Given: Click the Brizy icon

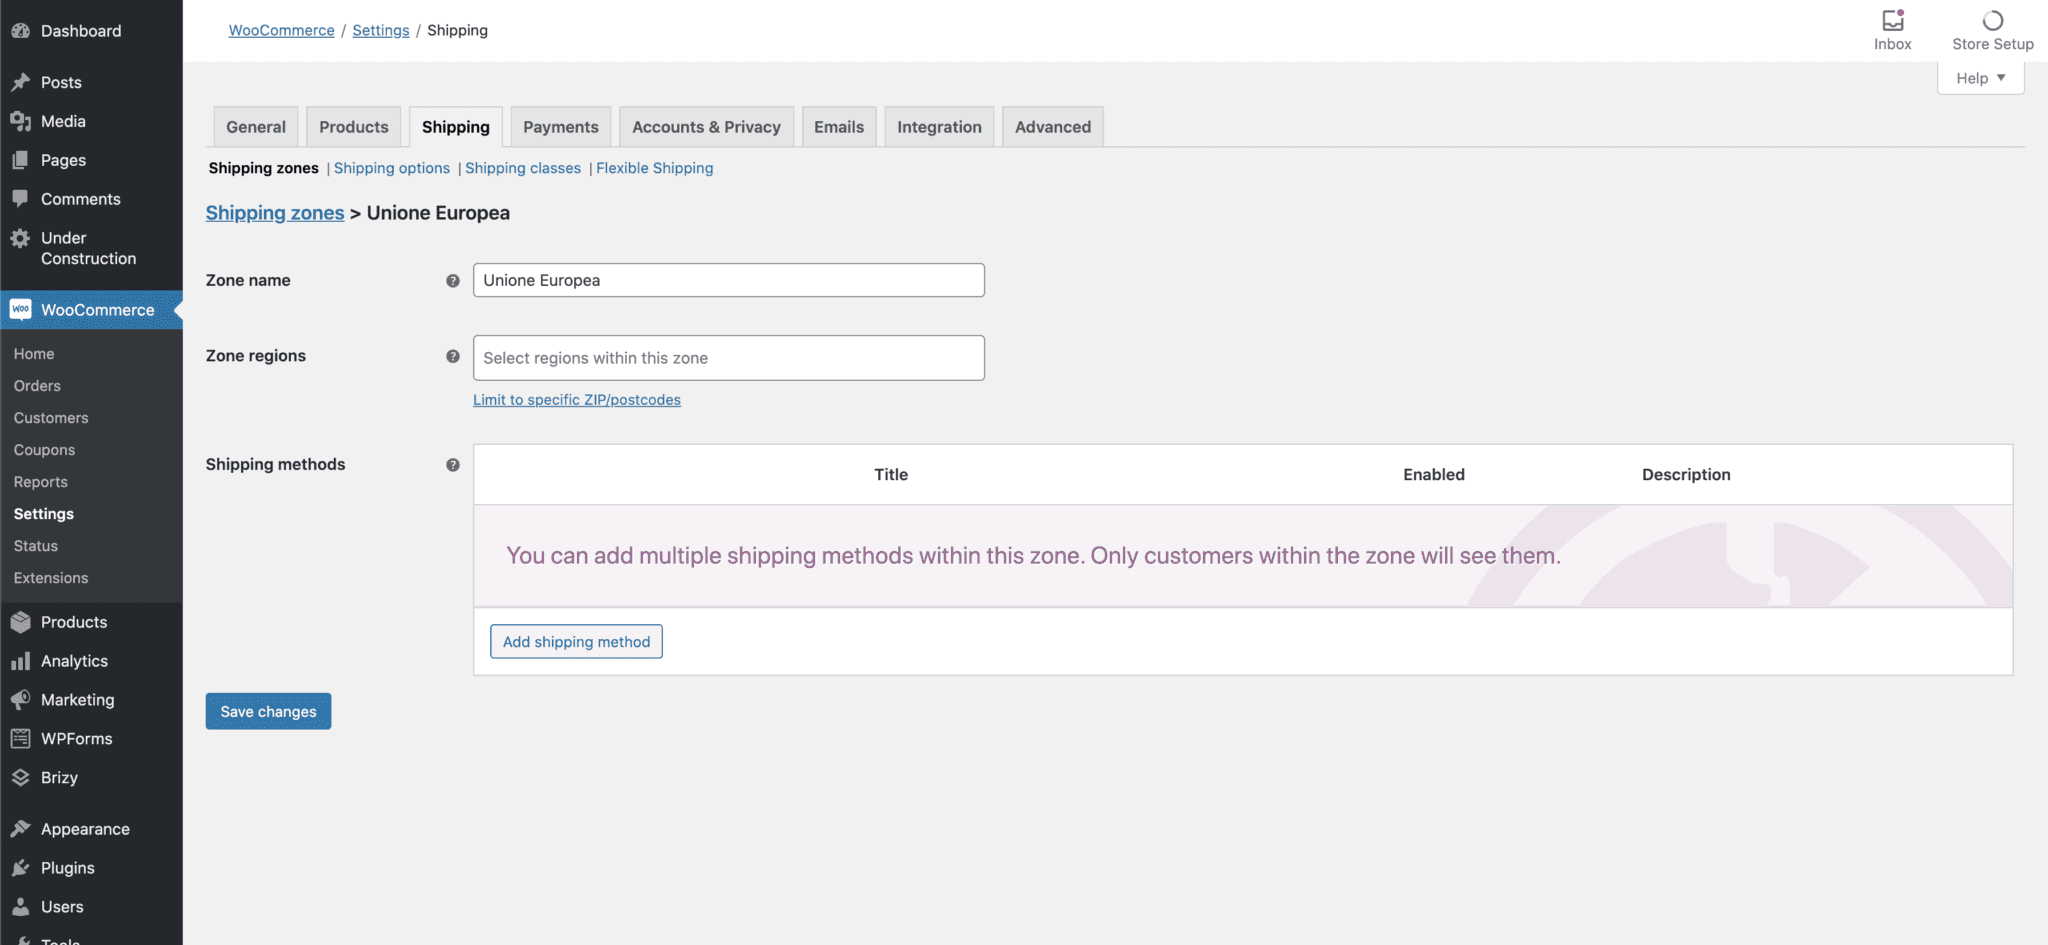Looking at the screenshot, I should tap(20, 778).
